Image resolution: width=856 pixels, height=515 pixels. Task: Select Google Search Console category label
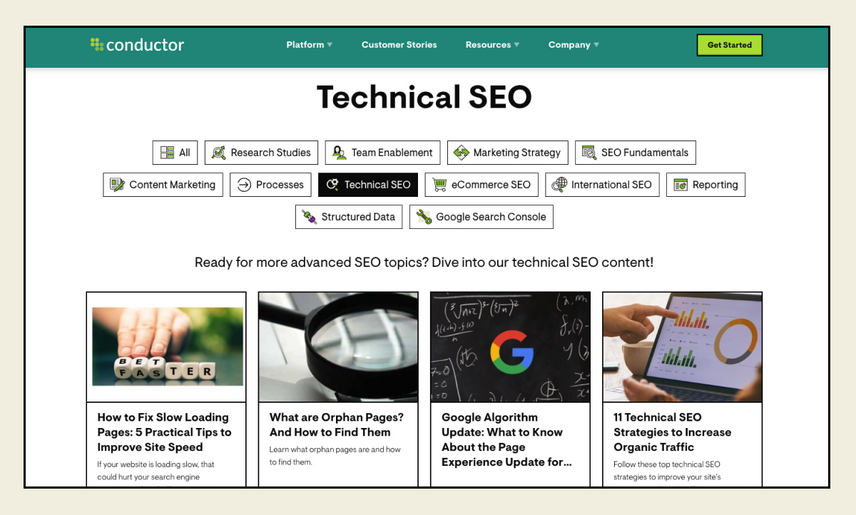(x=491, y=217)
